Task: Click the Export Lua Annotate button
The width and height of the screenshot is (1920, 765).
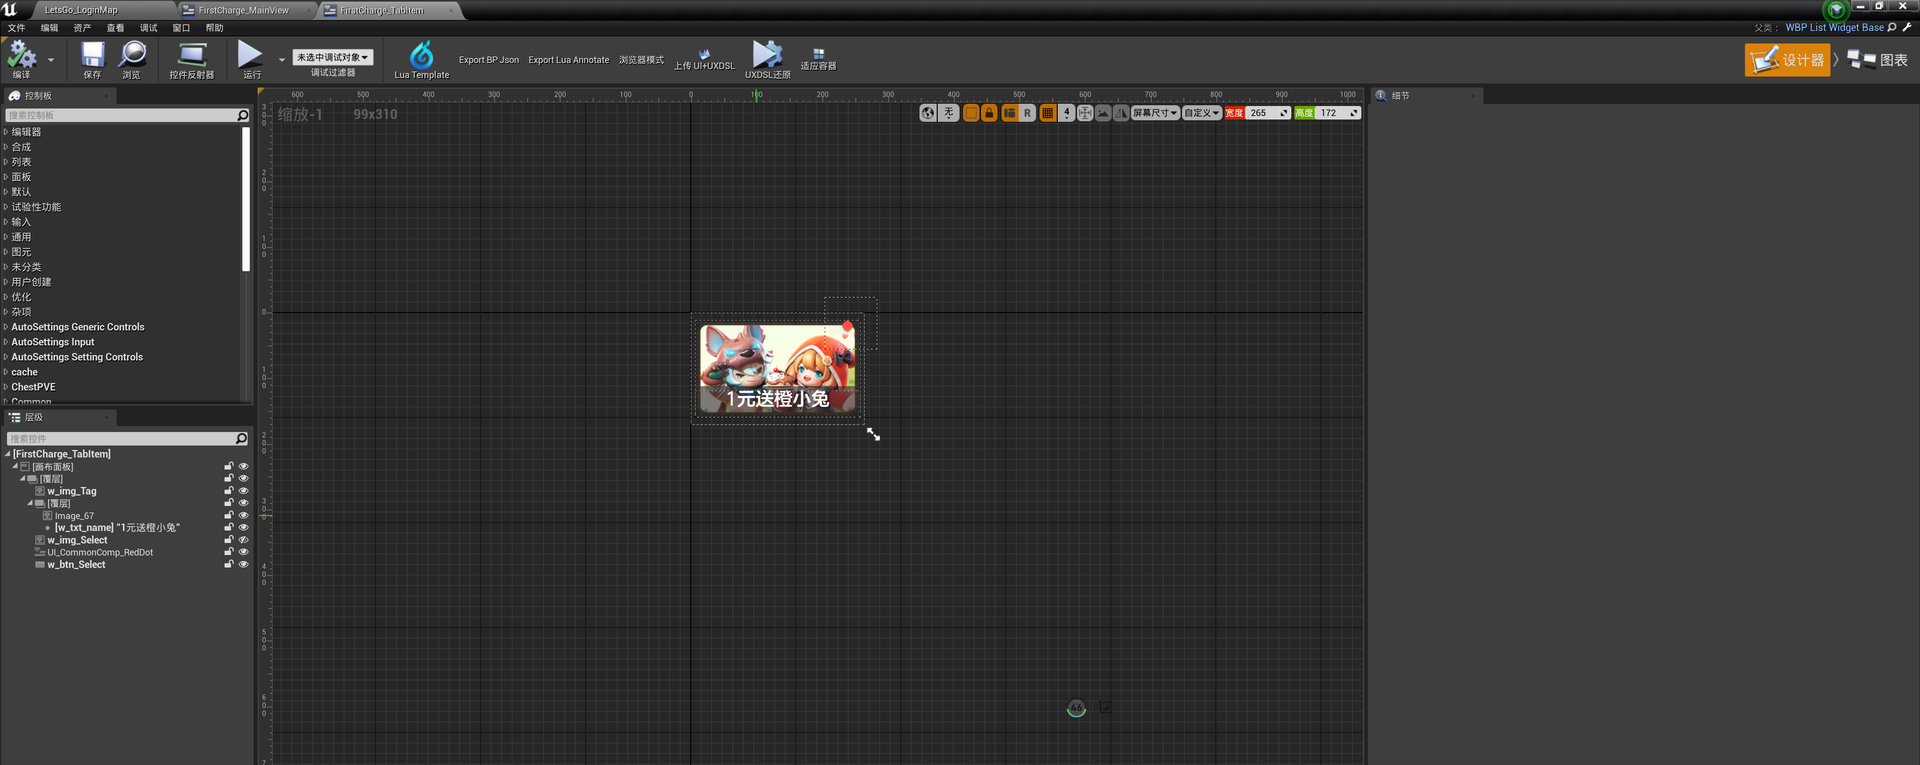Action: click(569, 60)
